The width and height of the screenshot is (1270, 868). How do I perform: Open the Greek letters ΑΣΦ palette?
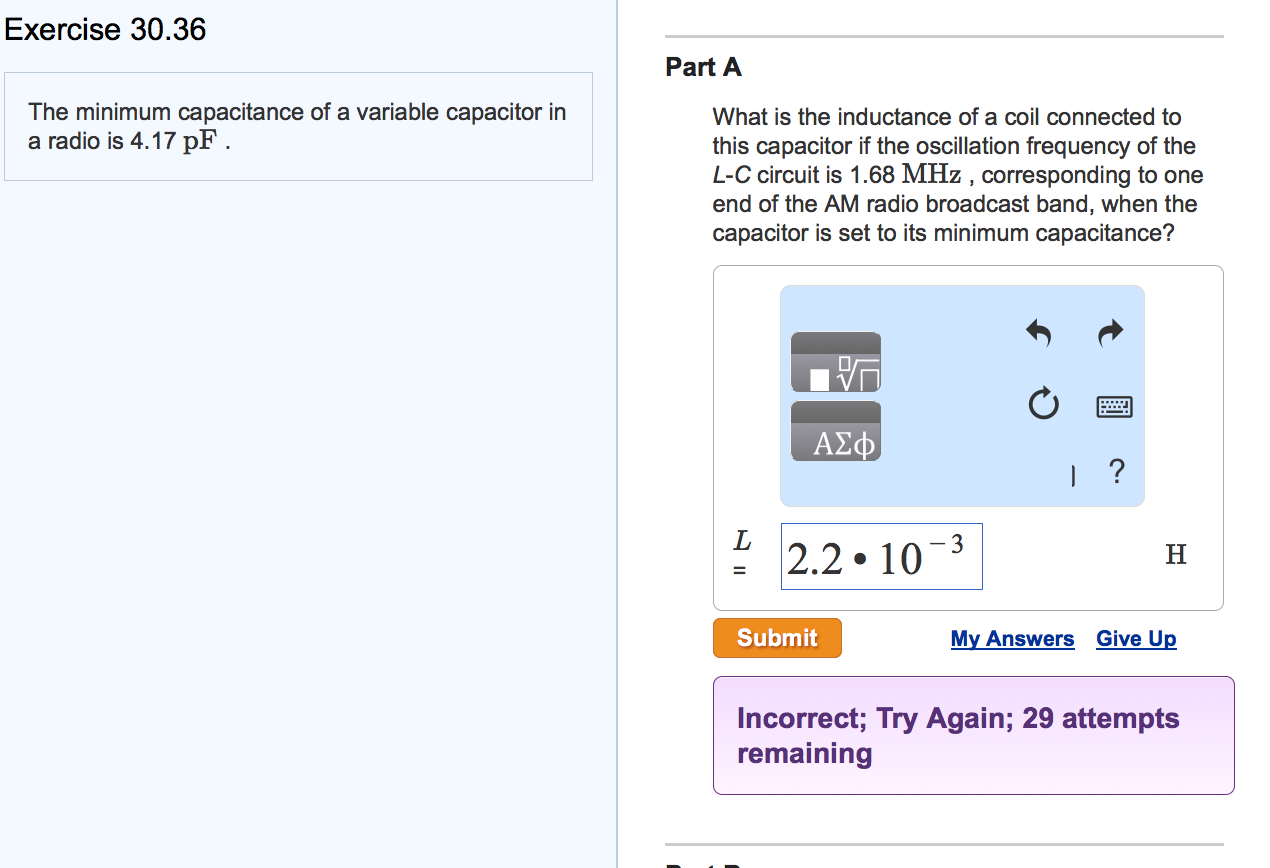[x=836, y=430]
